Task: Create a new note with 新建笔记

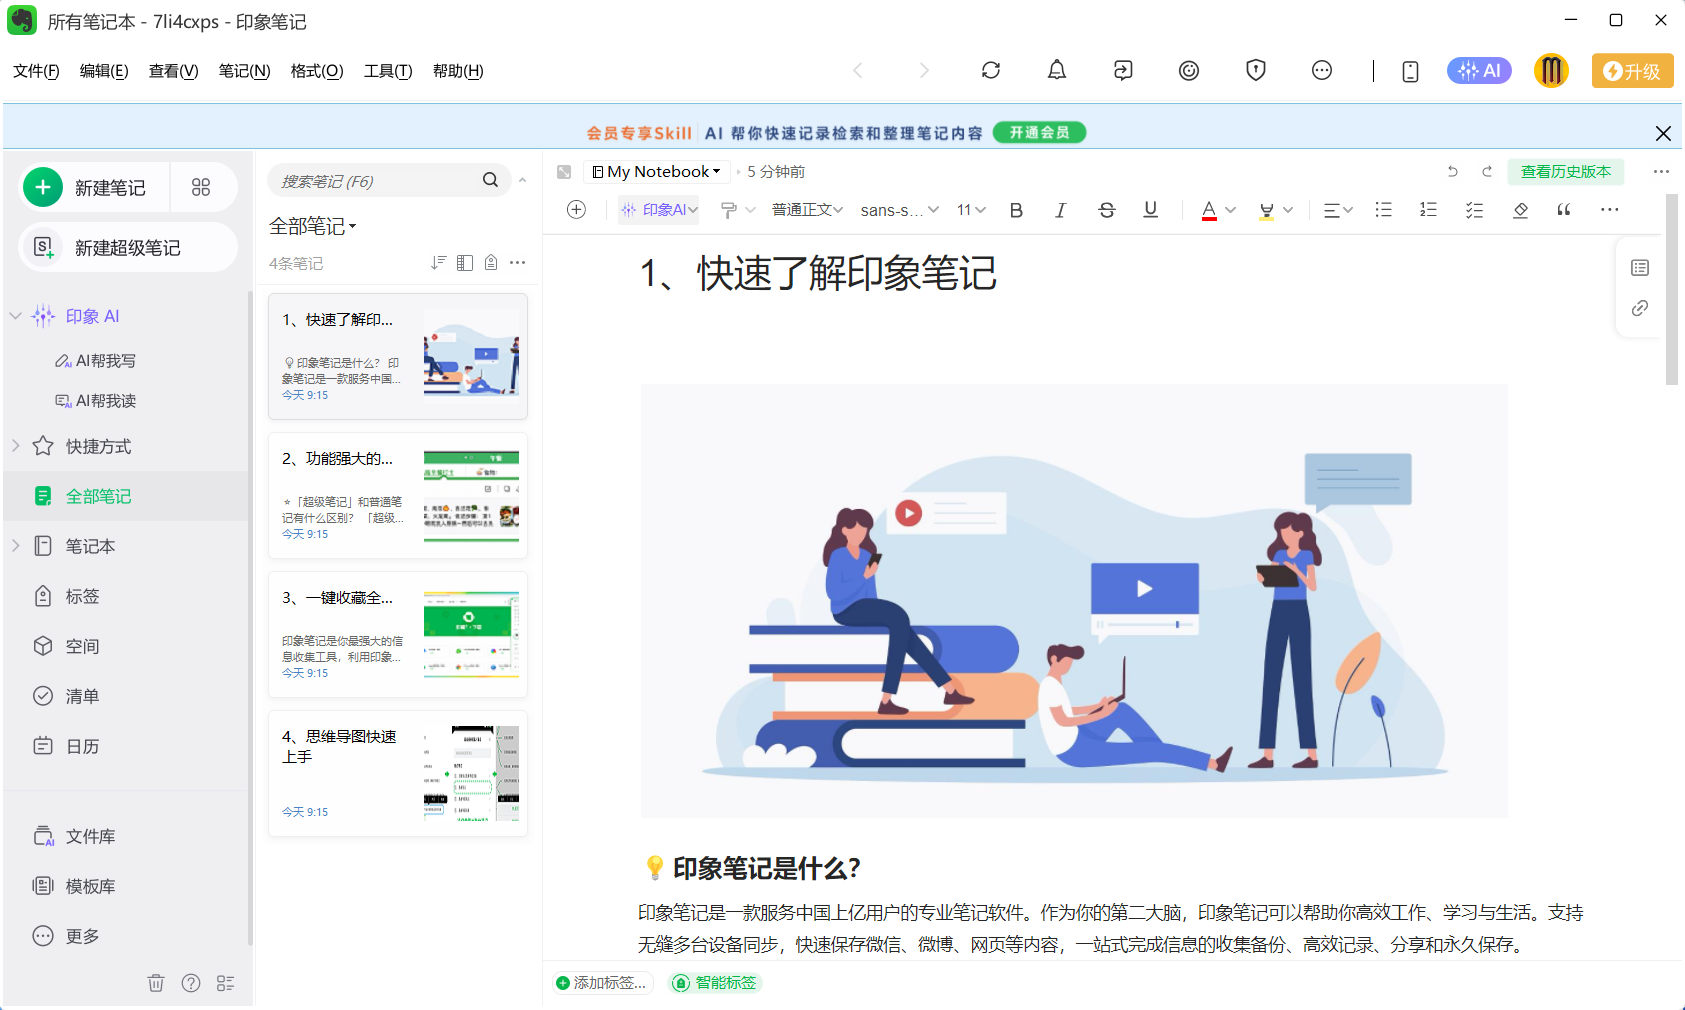Action: [95, 187]
